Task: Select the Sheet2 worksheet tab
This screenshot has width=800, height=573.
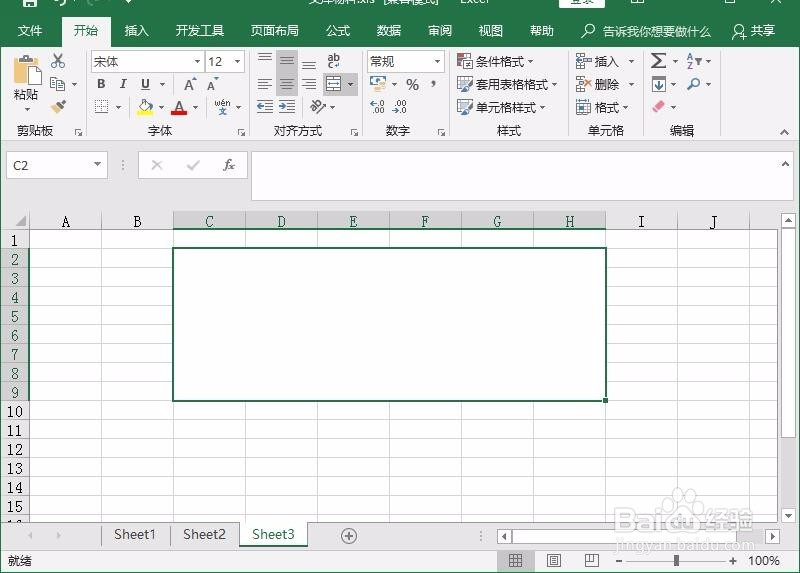Action: click(x=204, y=534)
